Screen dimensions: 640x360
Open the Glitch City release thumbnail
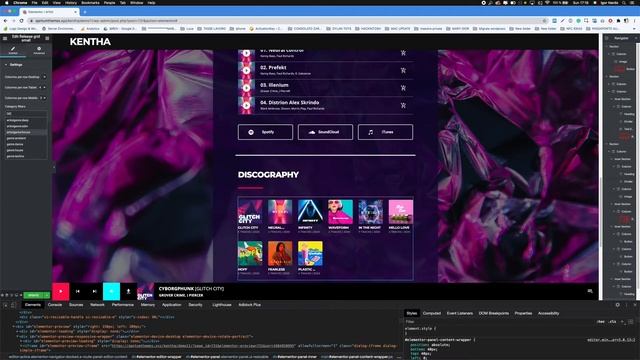point(250,212)
